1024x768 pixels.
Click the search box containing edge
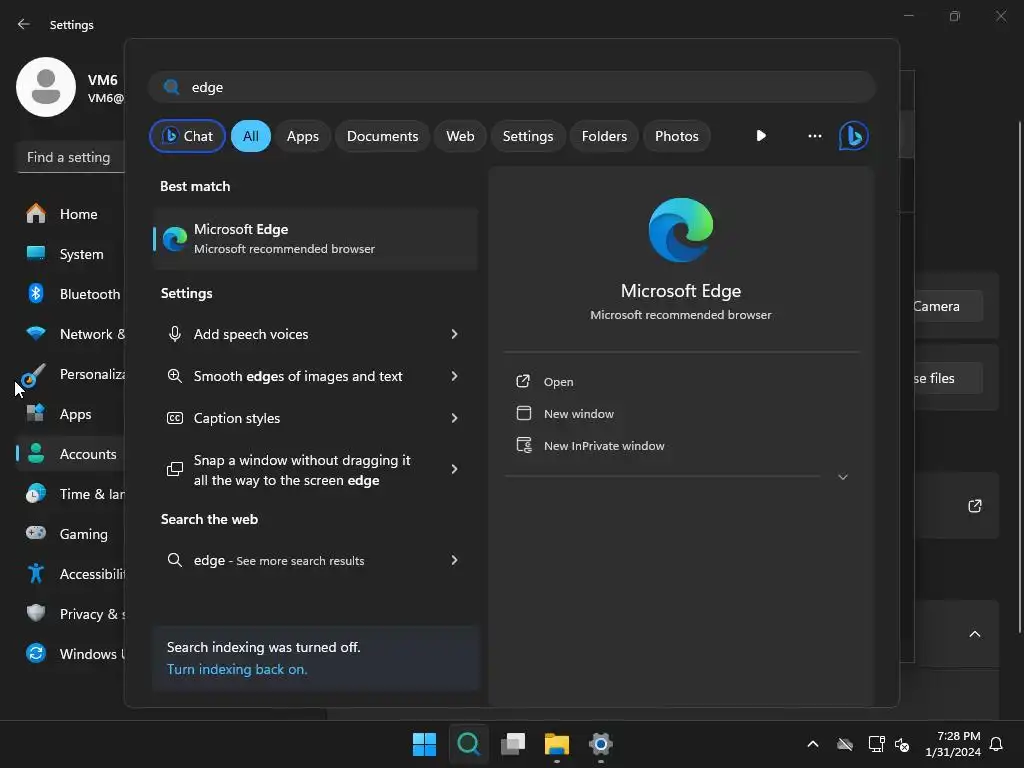(x=512, y=87)
